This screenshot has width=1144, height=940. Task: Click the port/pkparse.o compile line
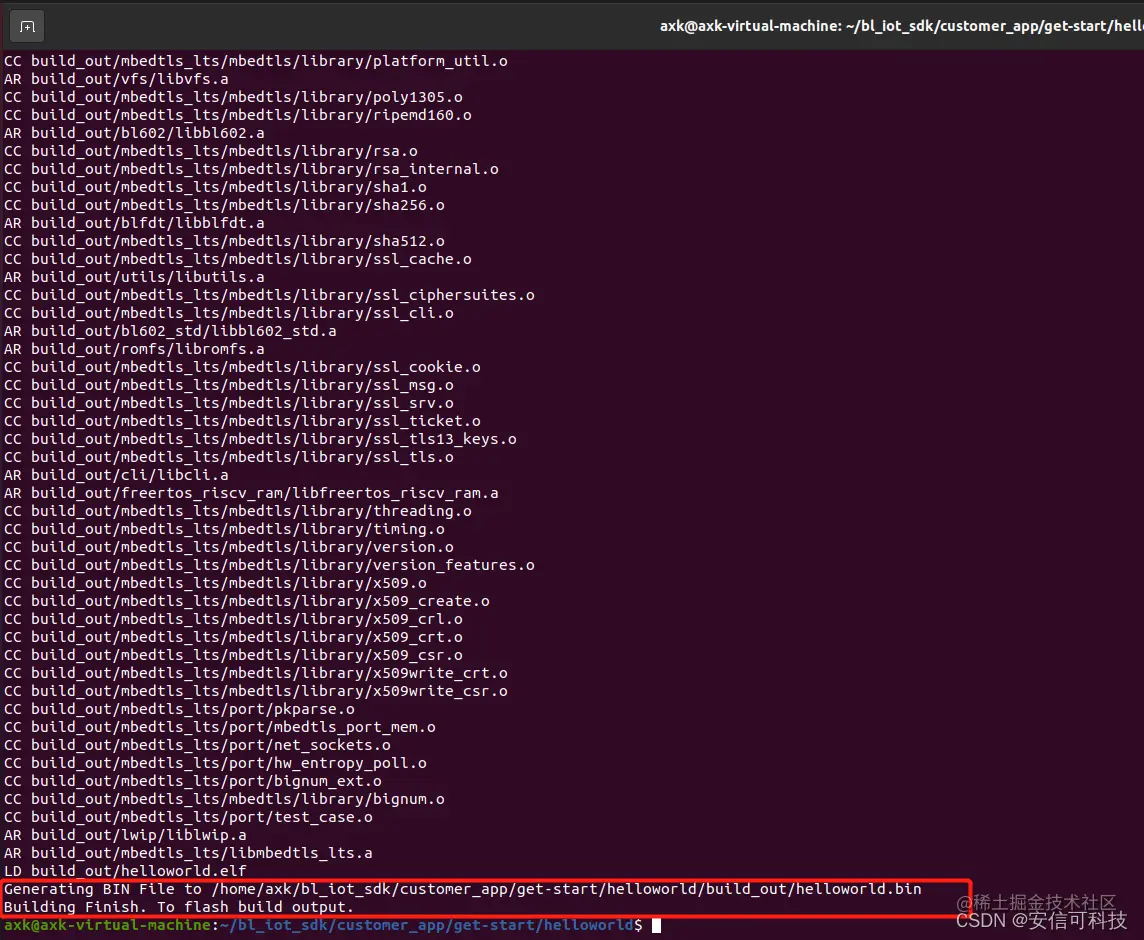pyautogui.click(x=179, y=709)
